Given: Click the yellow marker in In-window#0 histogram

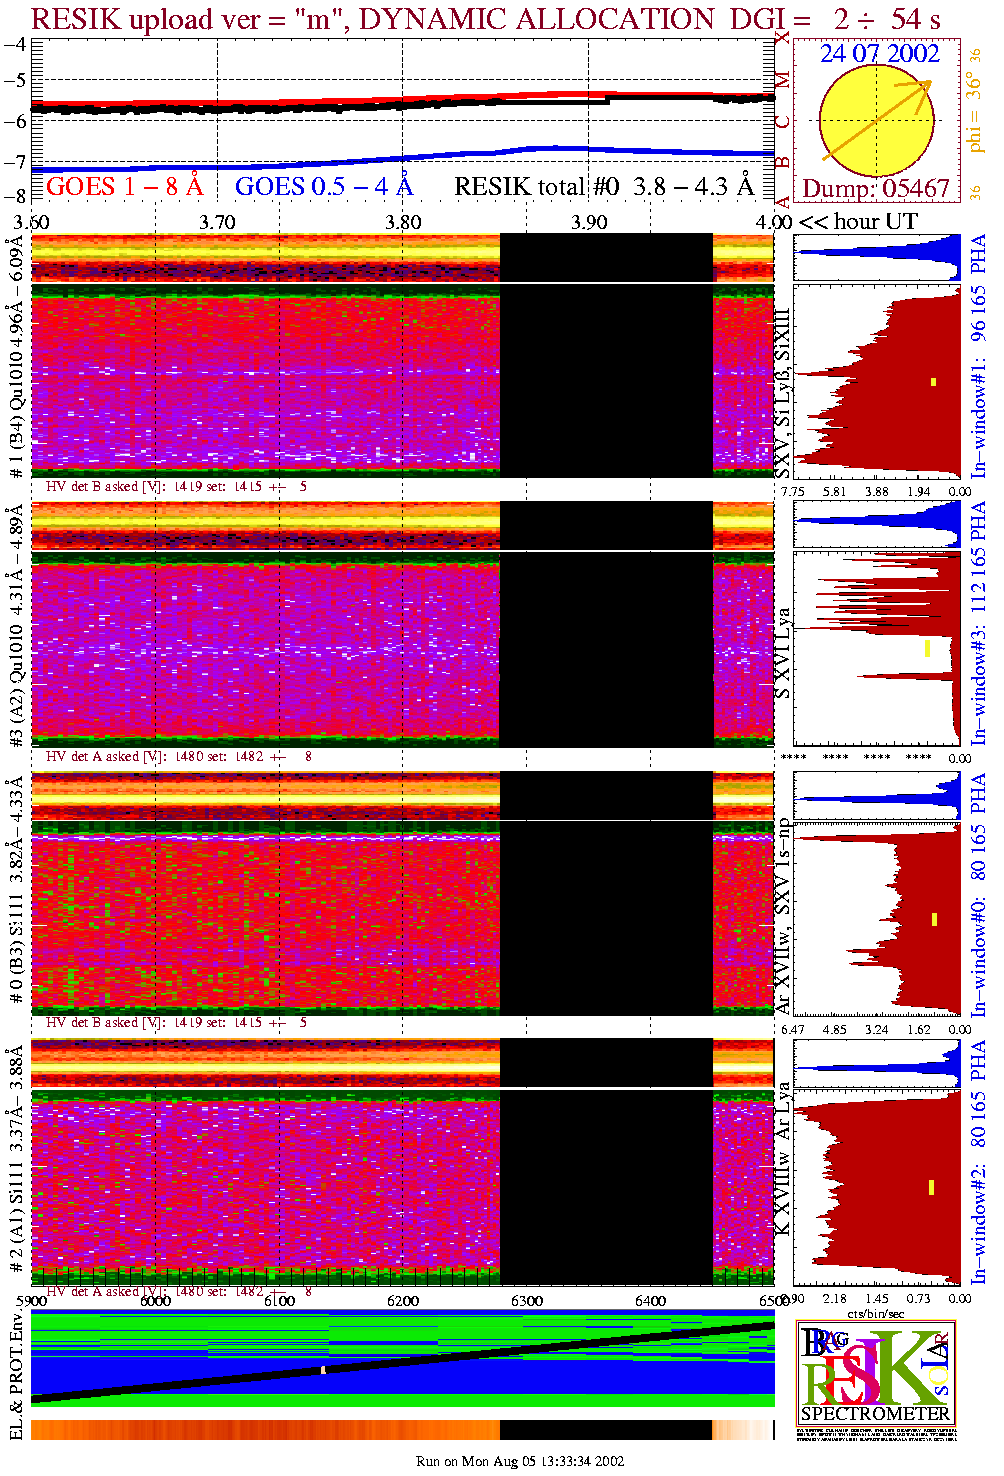Looking at the screenshot, I should 934,919.
